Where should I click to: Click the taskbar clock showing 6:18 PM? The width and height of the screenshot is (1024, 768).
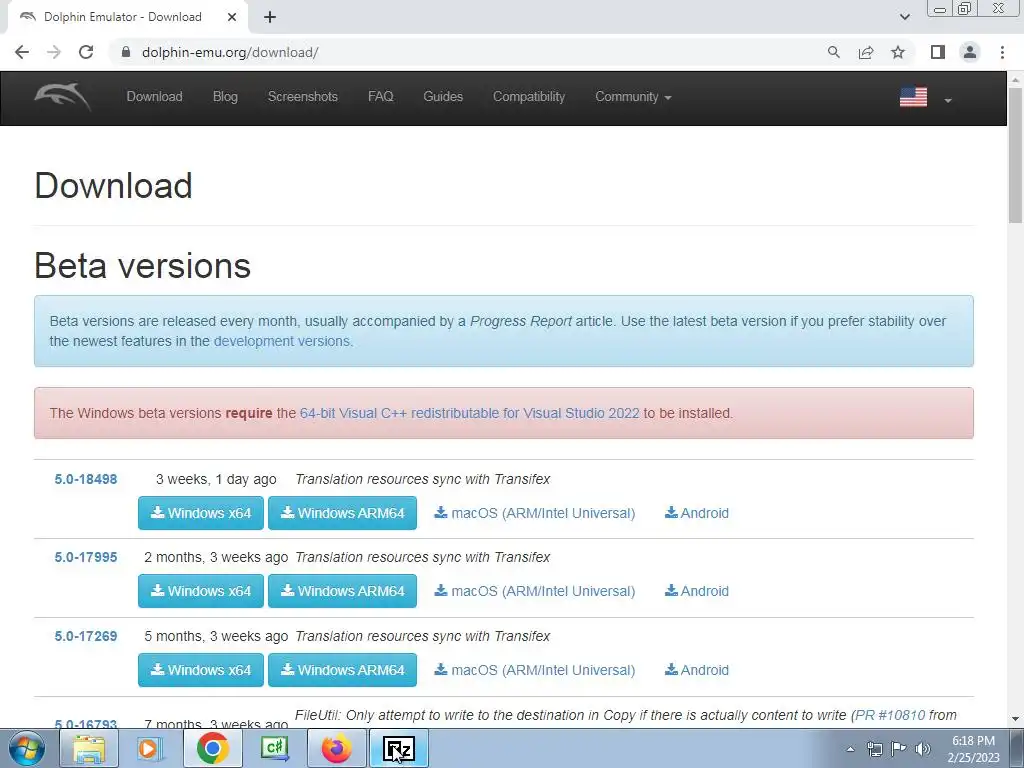974,749
